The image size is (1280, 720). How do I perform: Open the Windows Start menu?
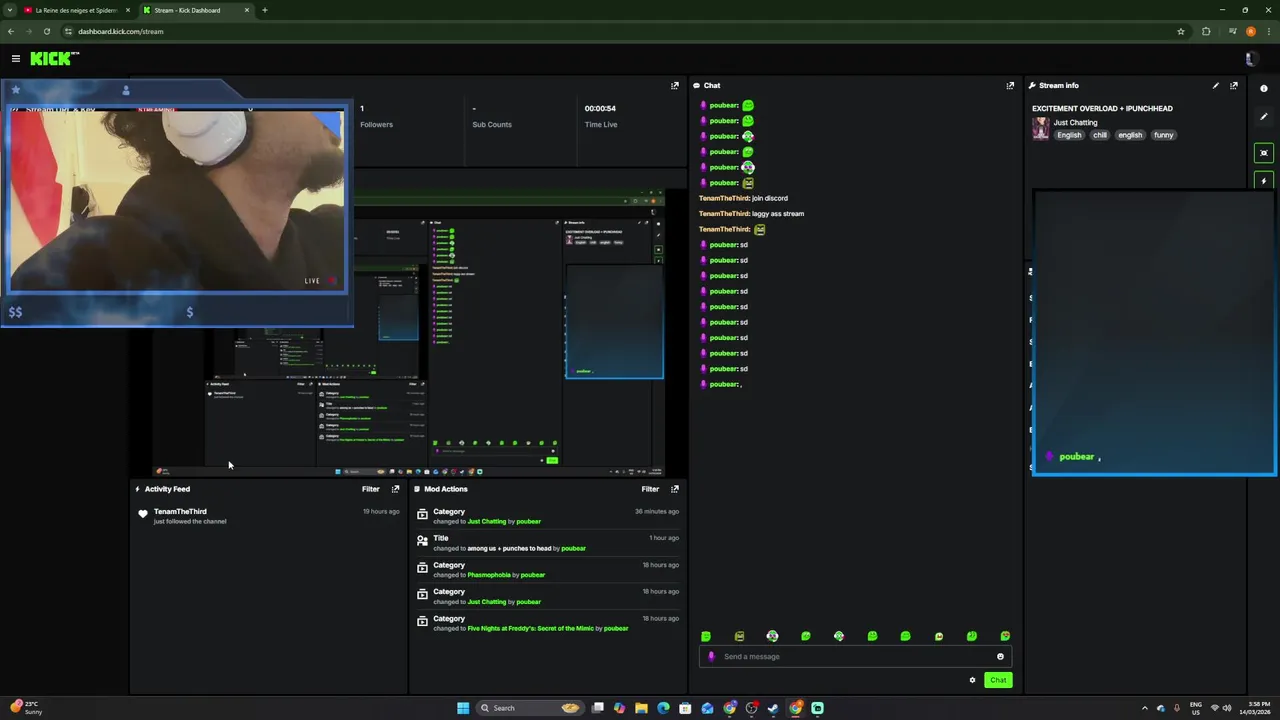click(x=463, y=708)
